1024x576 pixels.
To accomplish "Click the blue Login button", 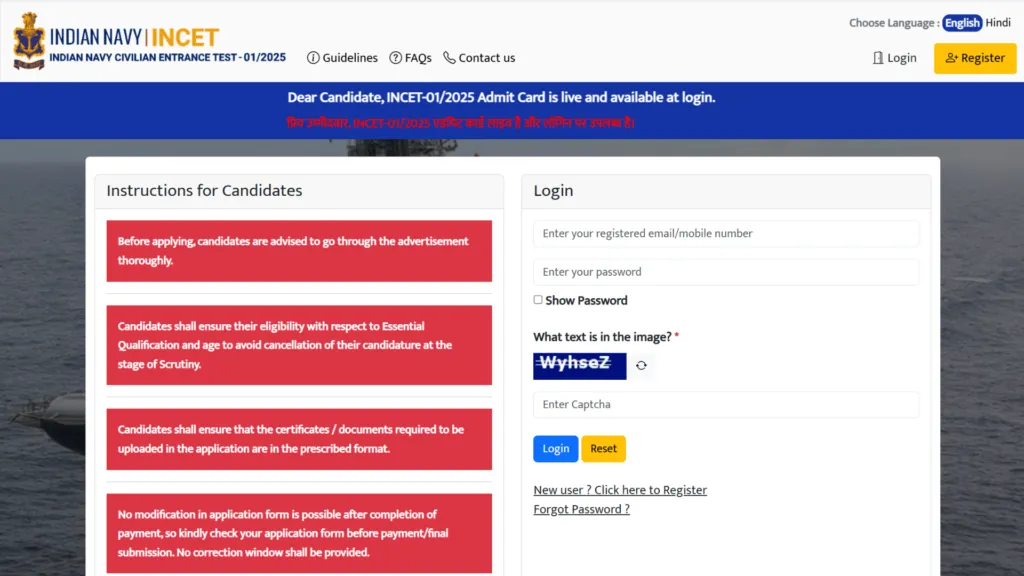I will [555, 448].
